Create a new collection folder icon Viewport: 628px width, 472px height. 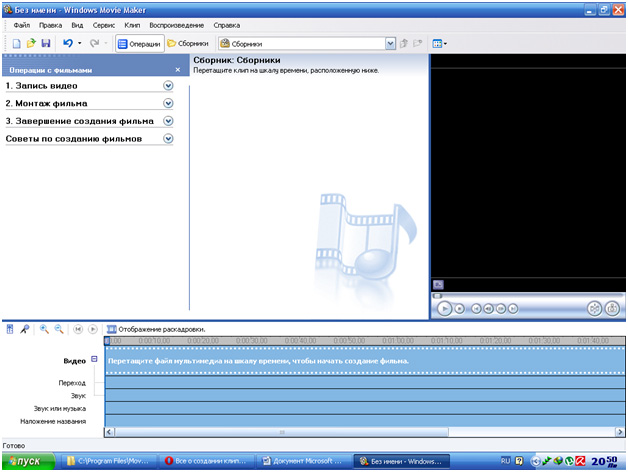point(417,43)
